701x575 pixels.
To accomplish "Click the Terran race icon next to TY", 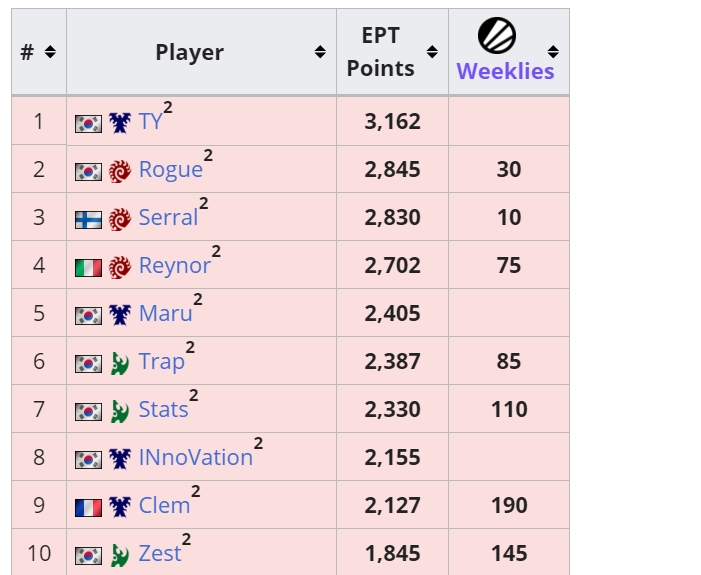I will tap(120, 123).
